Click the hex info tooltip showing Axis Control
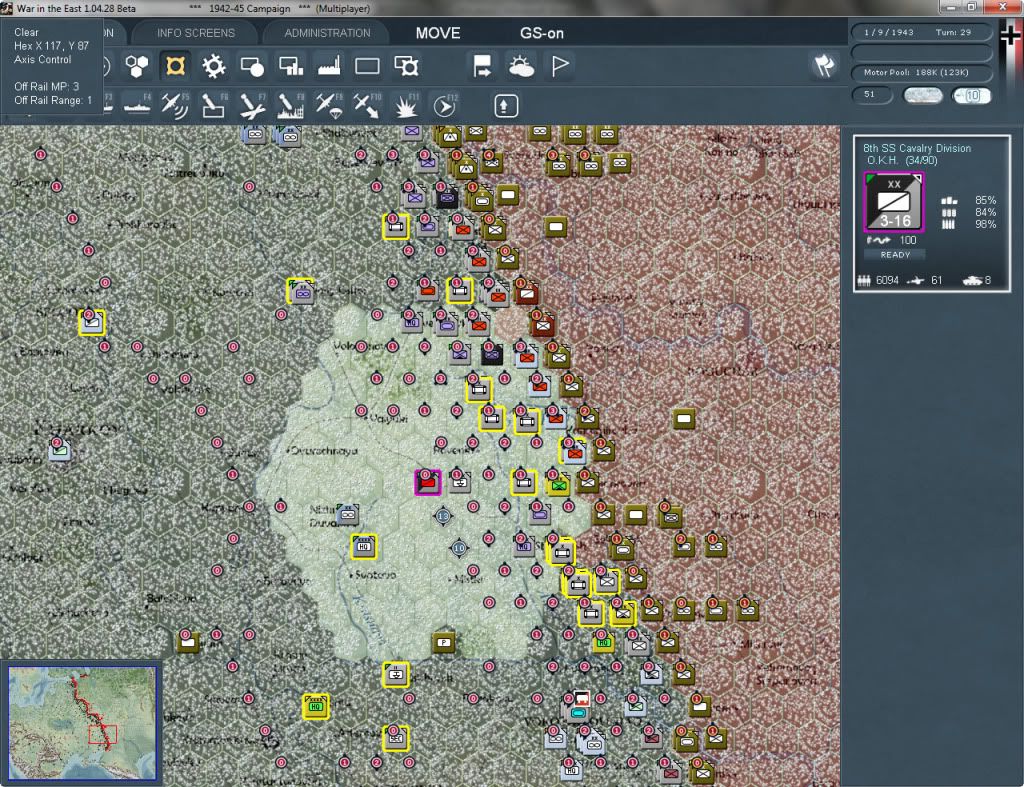Viewport: 1024px width, 787px height. (52, 66)
